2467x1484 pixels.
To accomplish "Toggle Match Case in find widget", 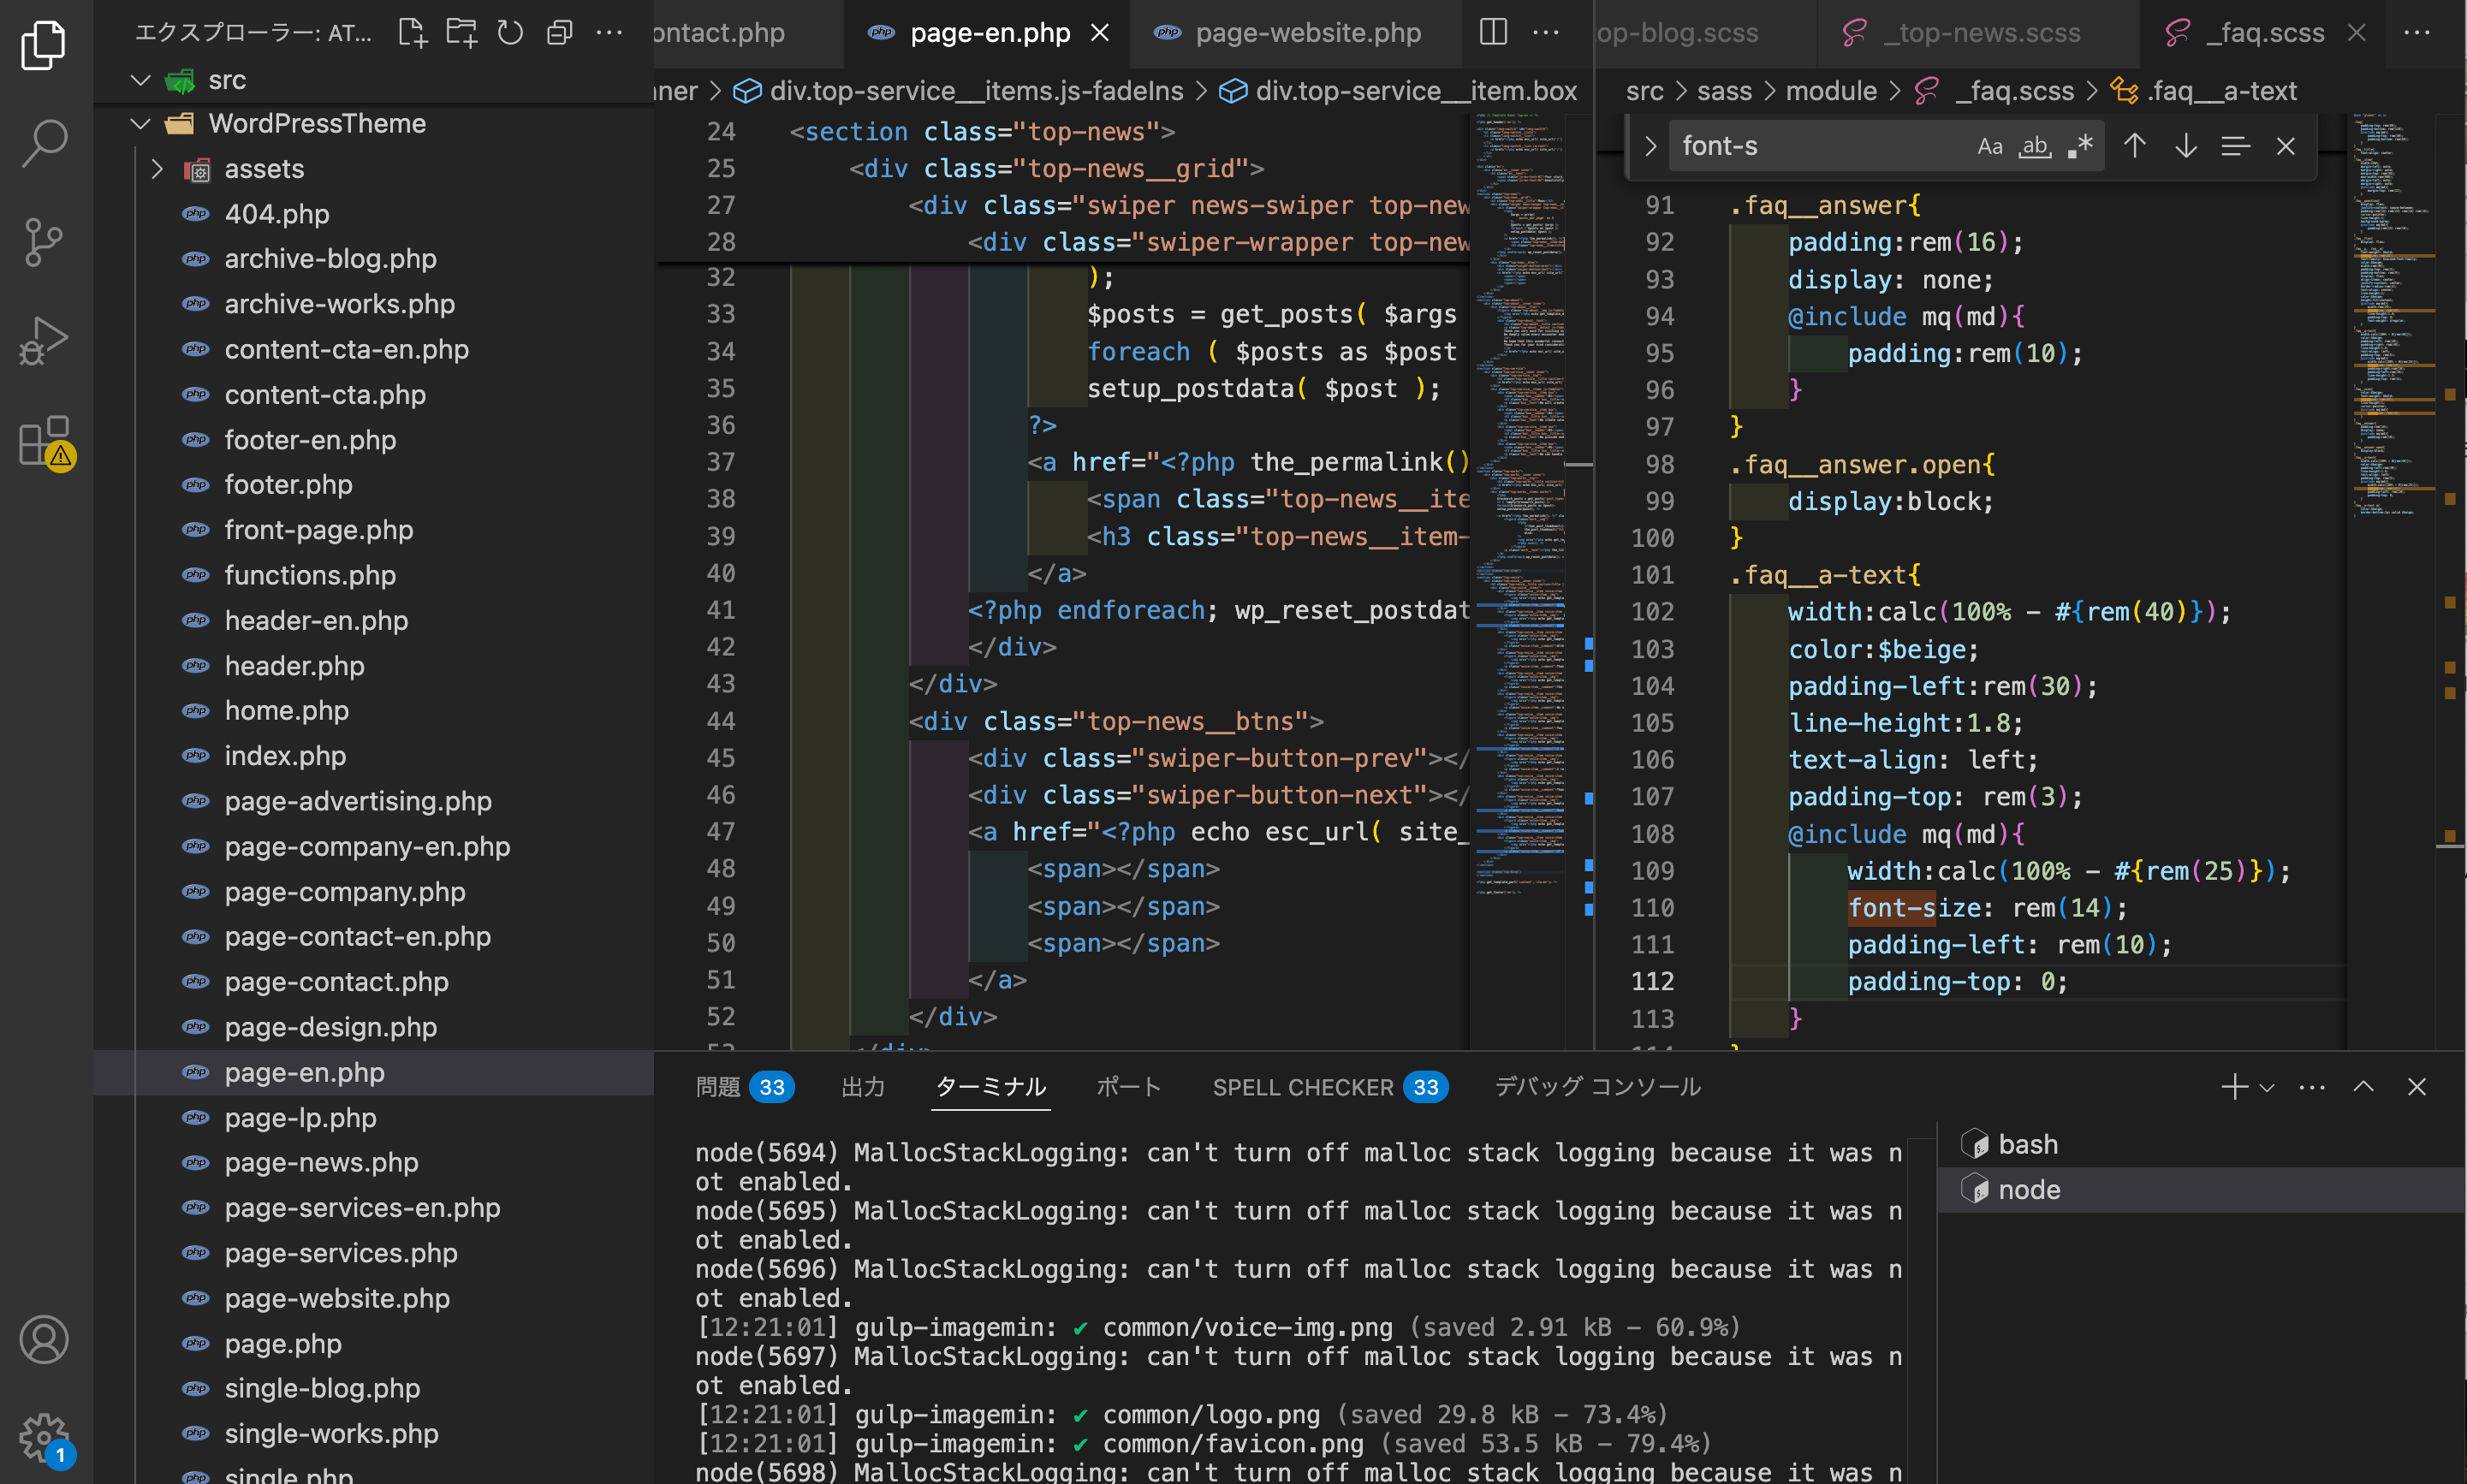I will click(x=1990, y=146).
